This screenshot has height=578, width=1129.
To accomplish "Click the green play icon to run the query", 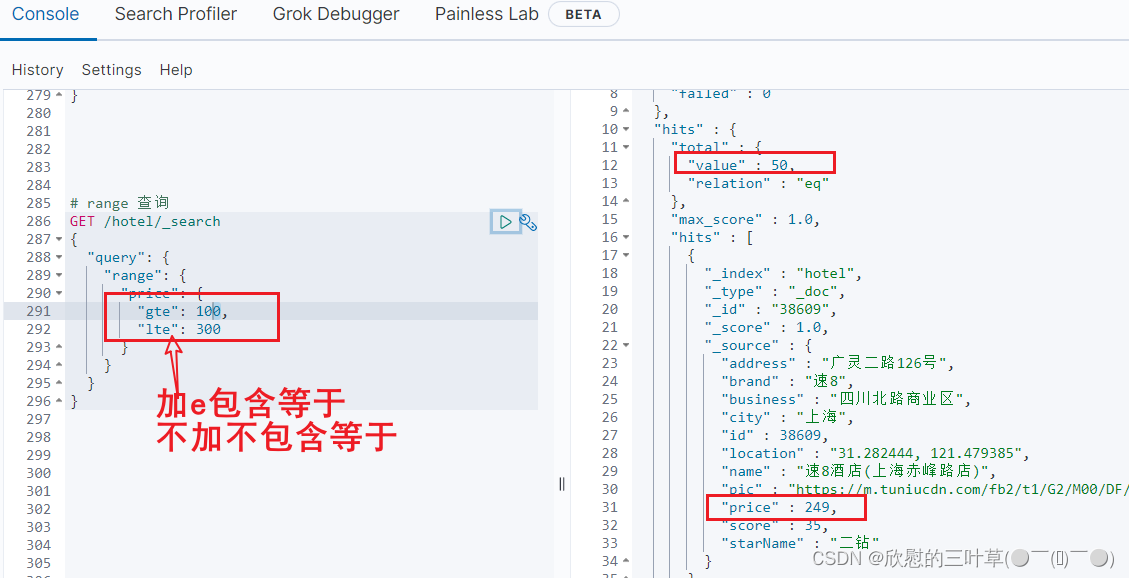I will click(x=505, y=221).
